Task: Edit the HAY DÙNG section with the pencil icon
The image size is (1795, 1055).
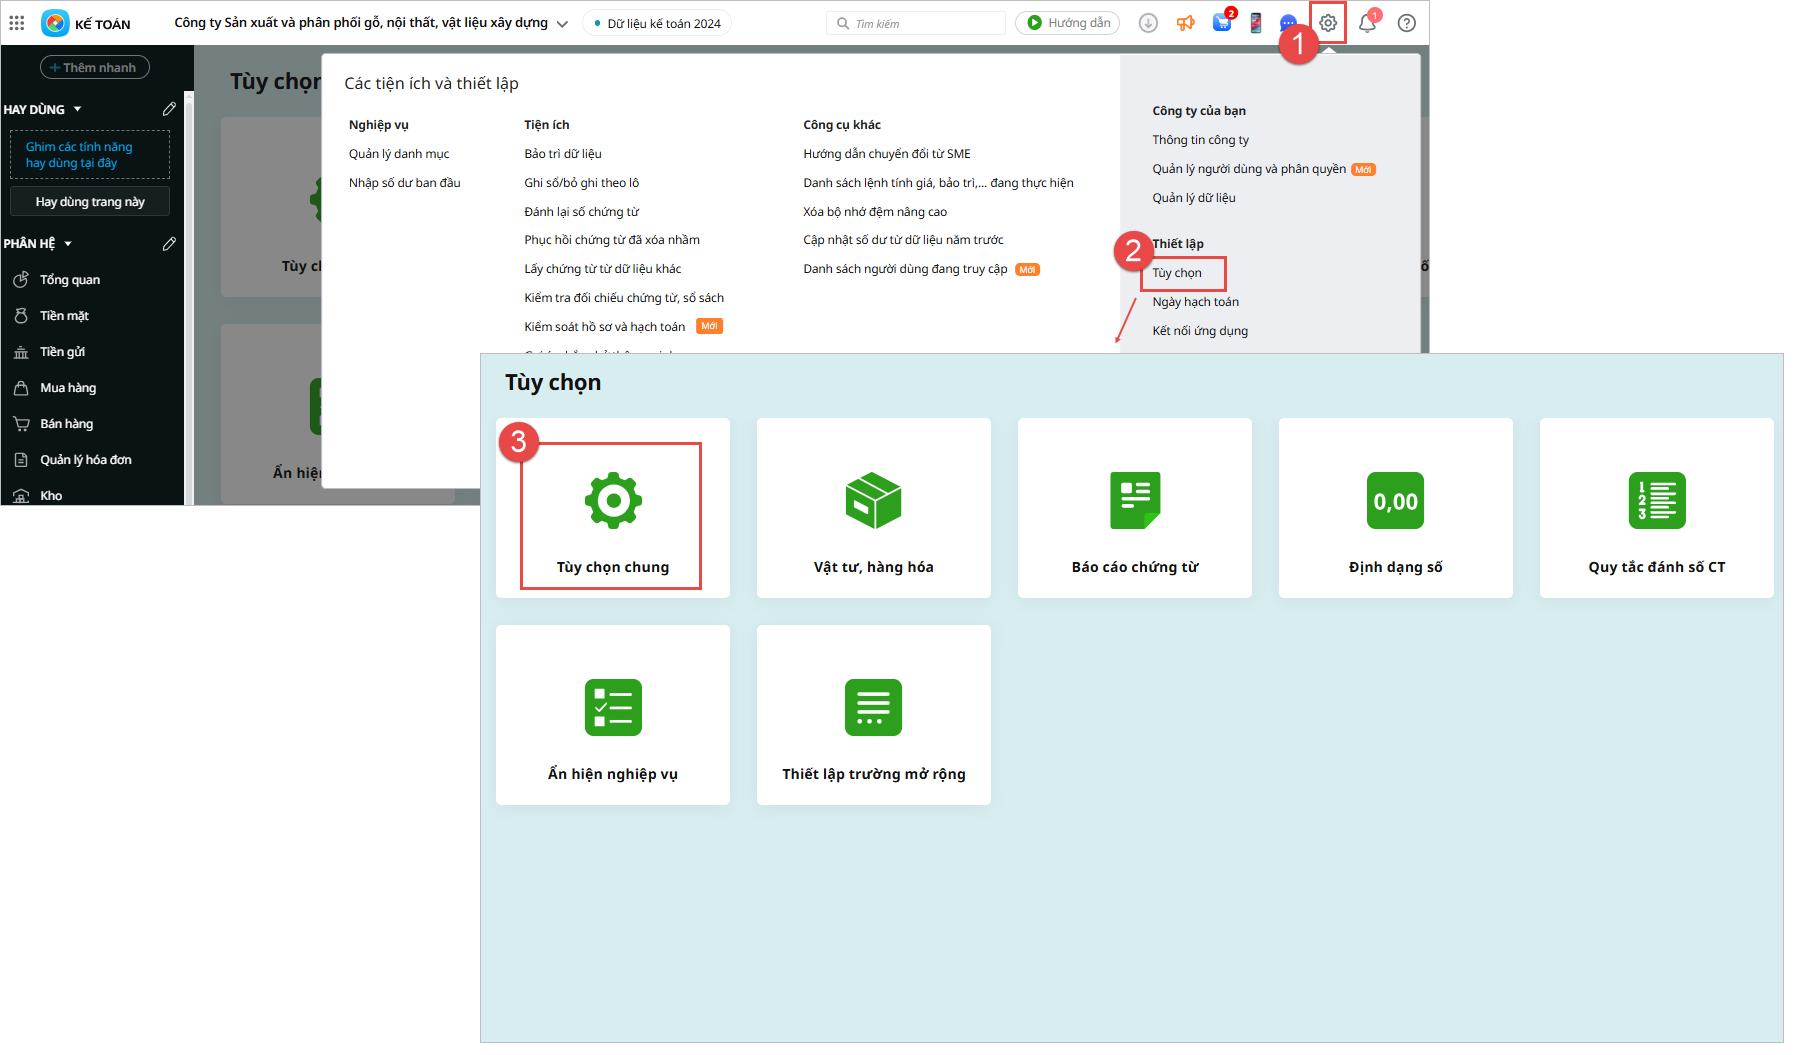Action: click(169, 109)
